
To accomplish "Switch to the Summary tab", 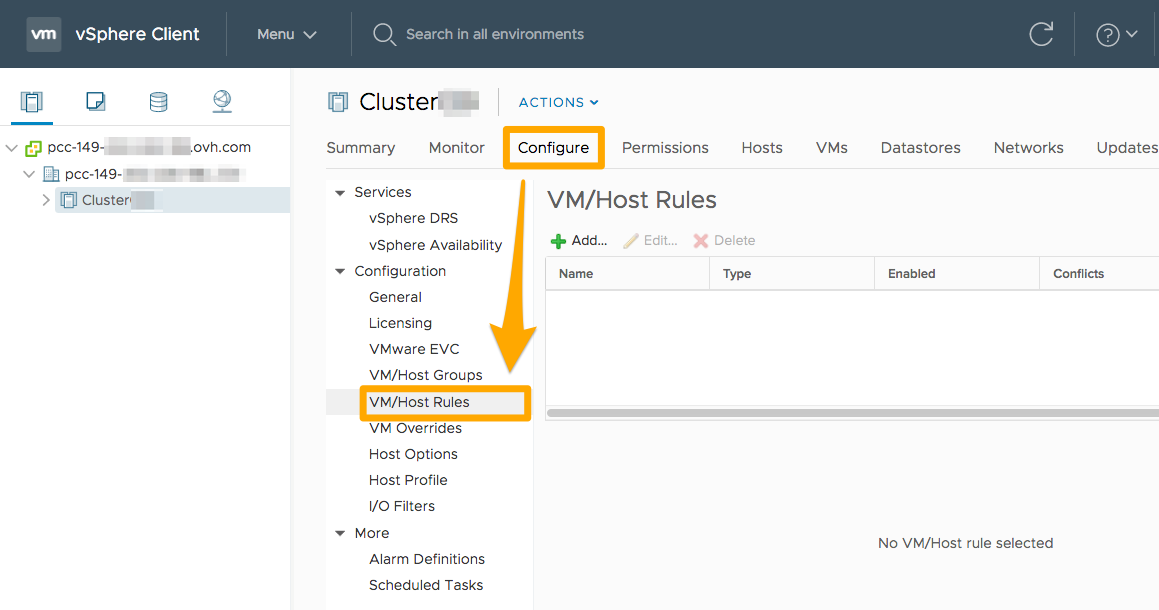I will pyautogui.click(x=360, y=148).
